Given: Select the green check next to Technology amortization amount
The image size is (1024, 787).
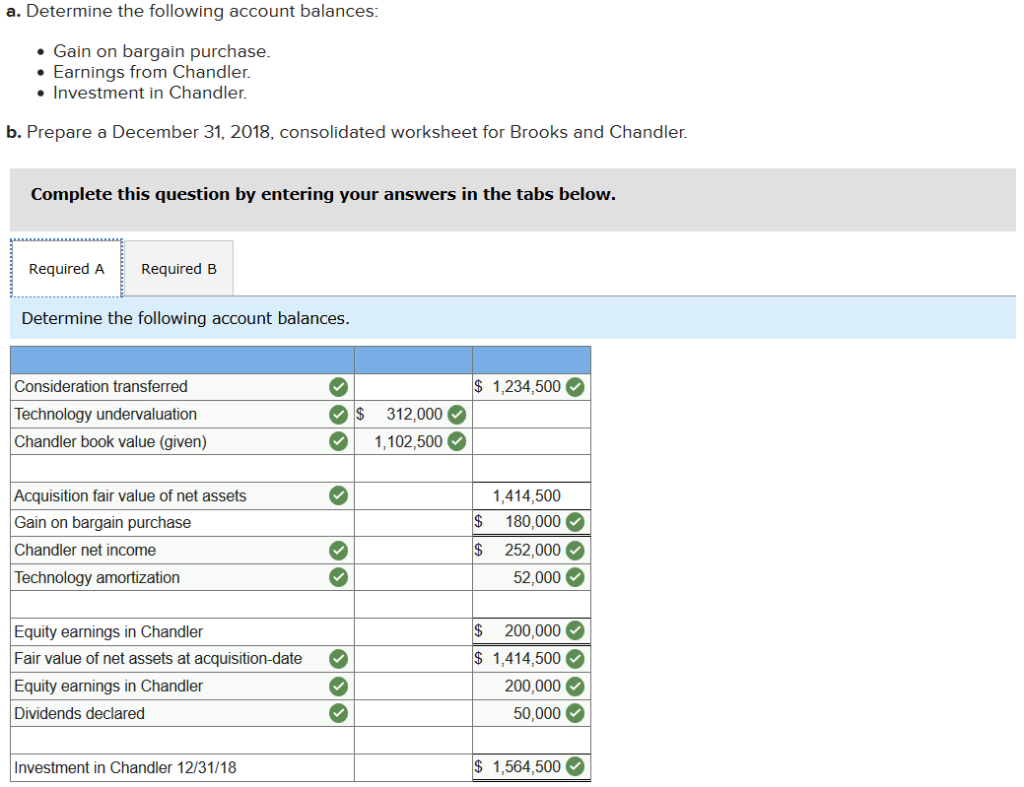Looking at the screenshot, I should [x=574, y=577].
